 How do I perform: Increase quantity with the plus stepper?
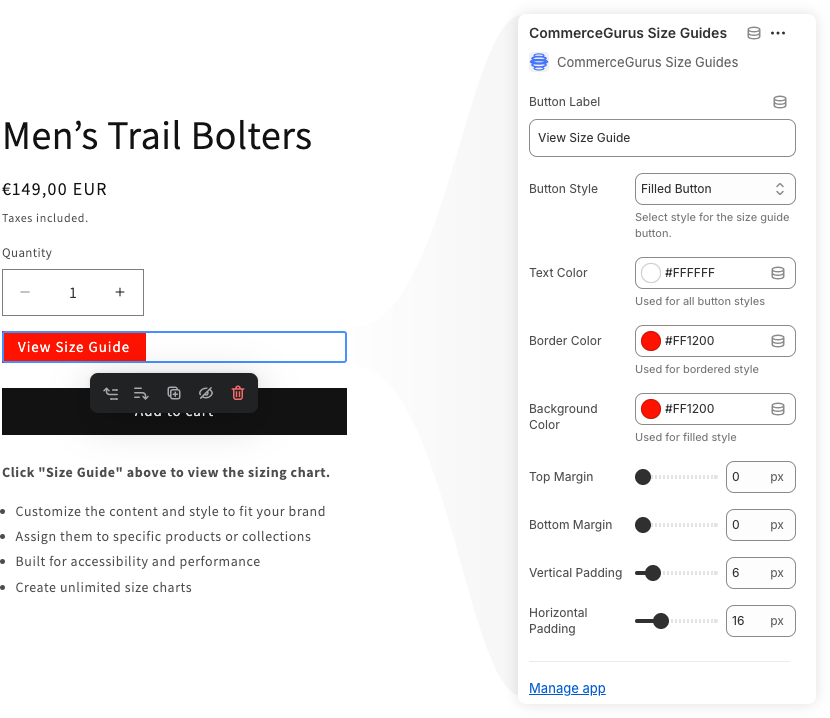click(119, 292)
